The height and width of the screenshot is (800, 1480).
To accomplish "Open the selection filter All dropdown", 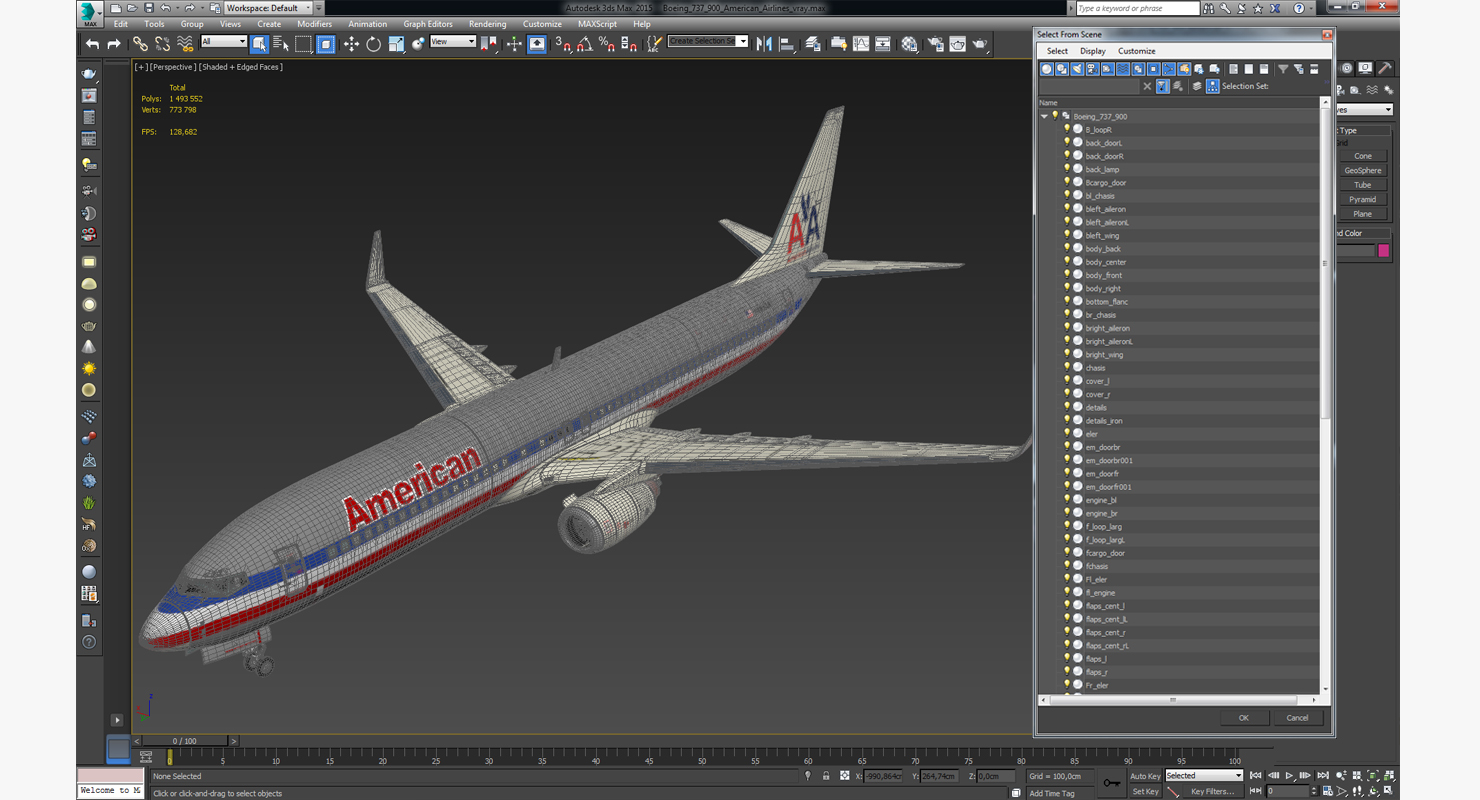I will (x=223, y=42).
